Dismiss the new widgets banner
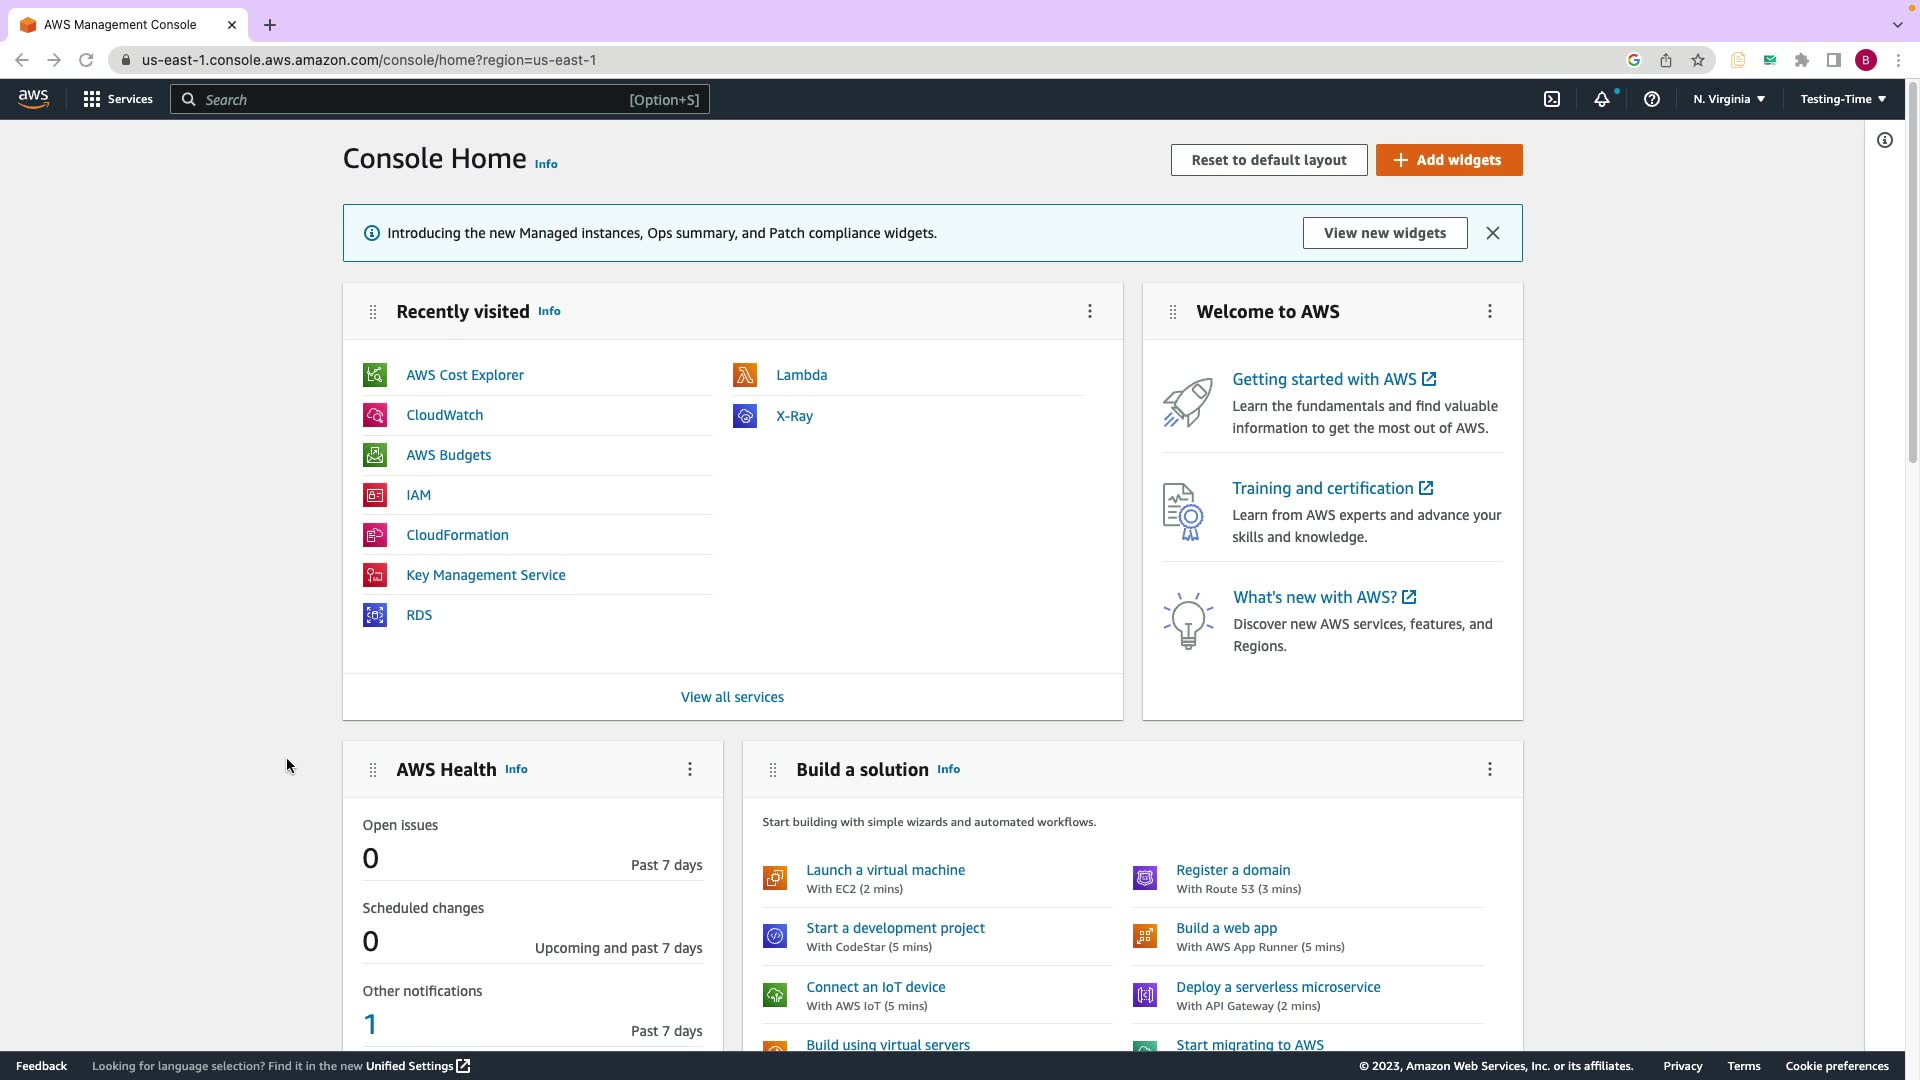Screen dimensions: 1920x1080 1493,233
